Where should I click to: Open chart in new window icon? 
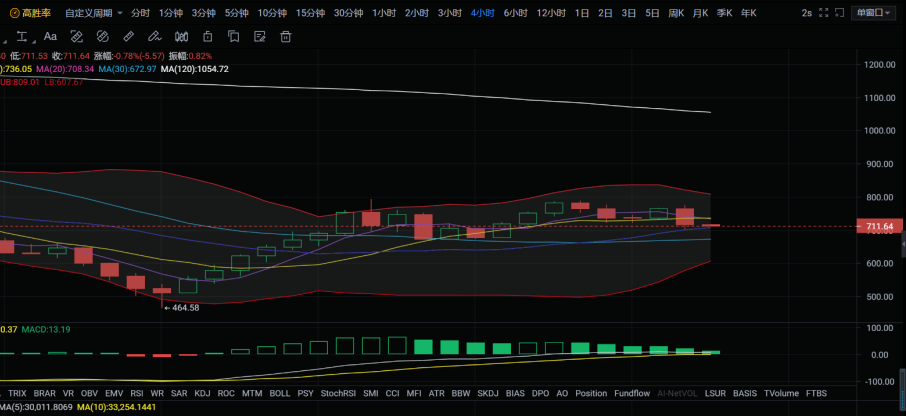point(841,13)
